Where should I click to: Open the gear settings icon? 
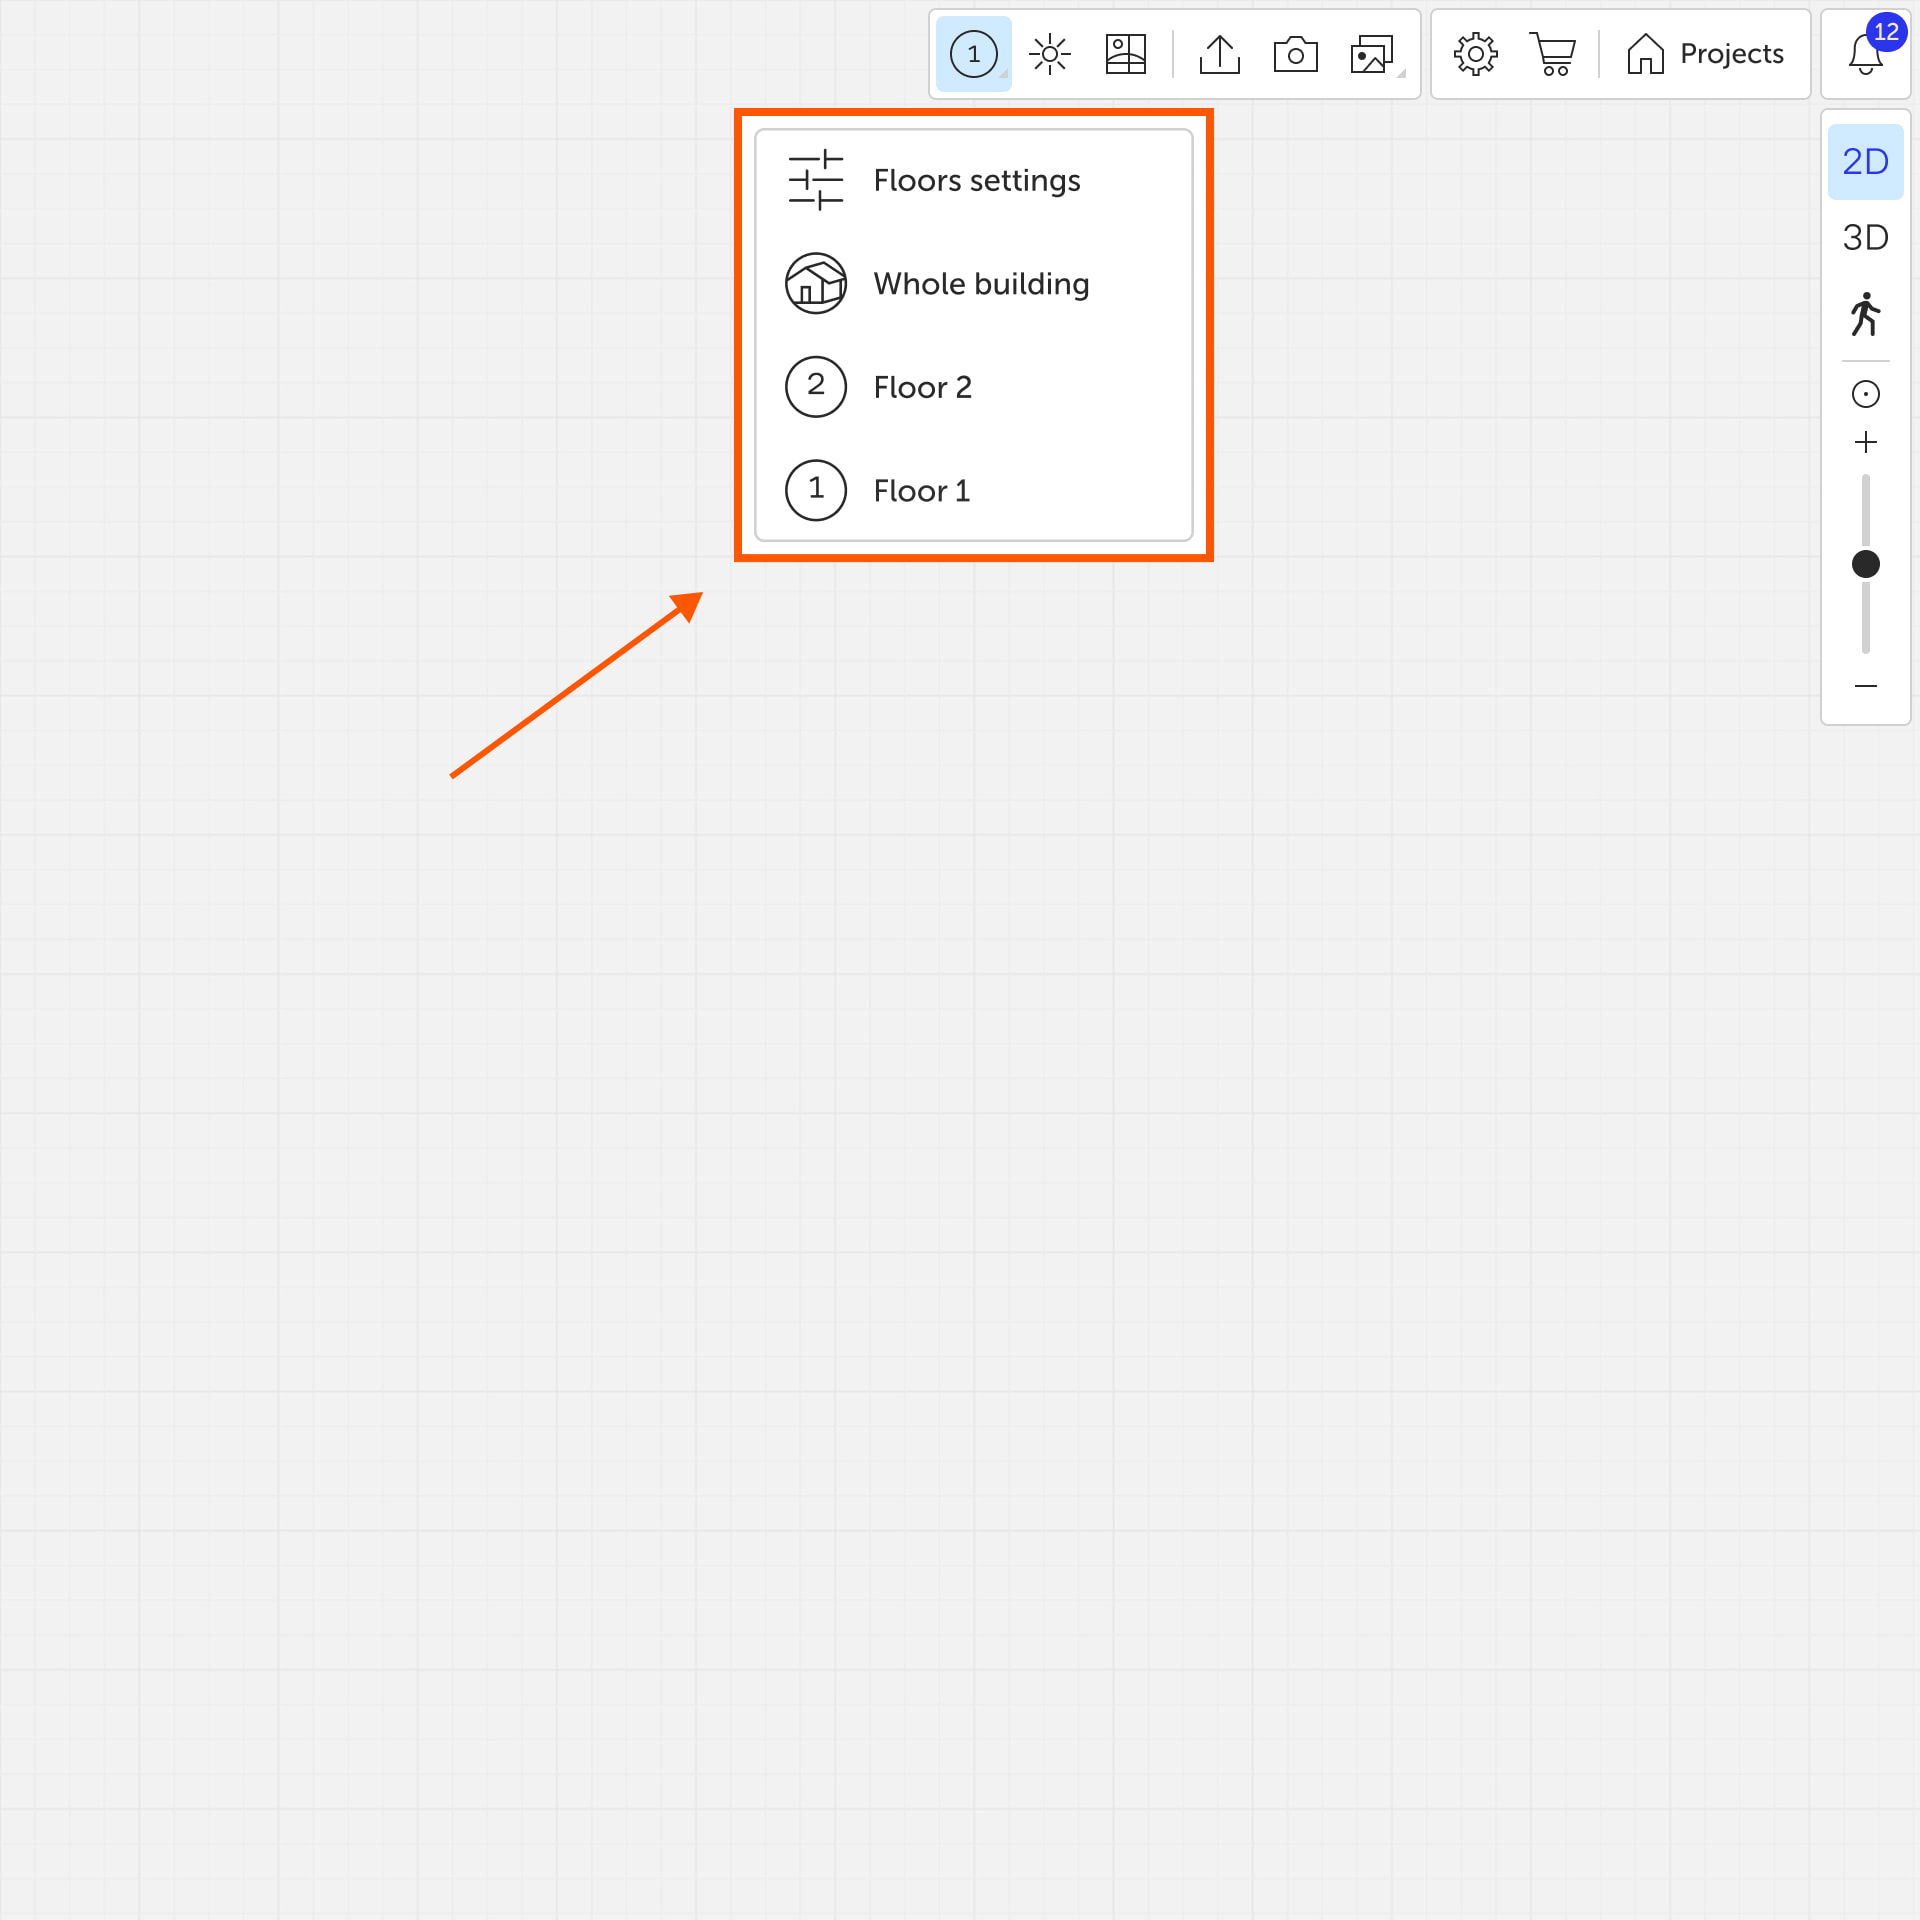coord(1475,54)
